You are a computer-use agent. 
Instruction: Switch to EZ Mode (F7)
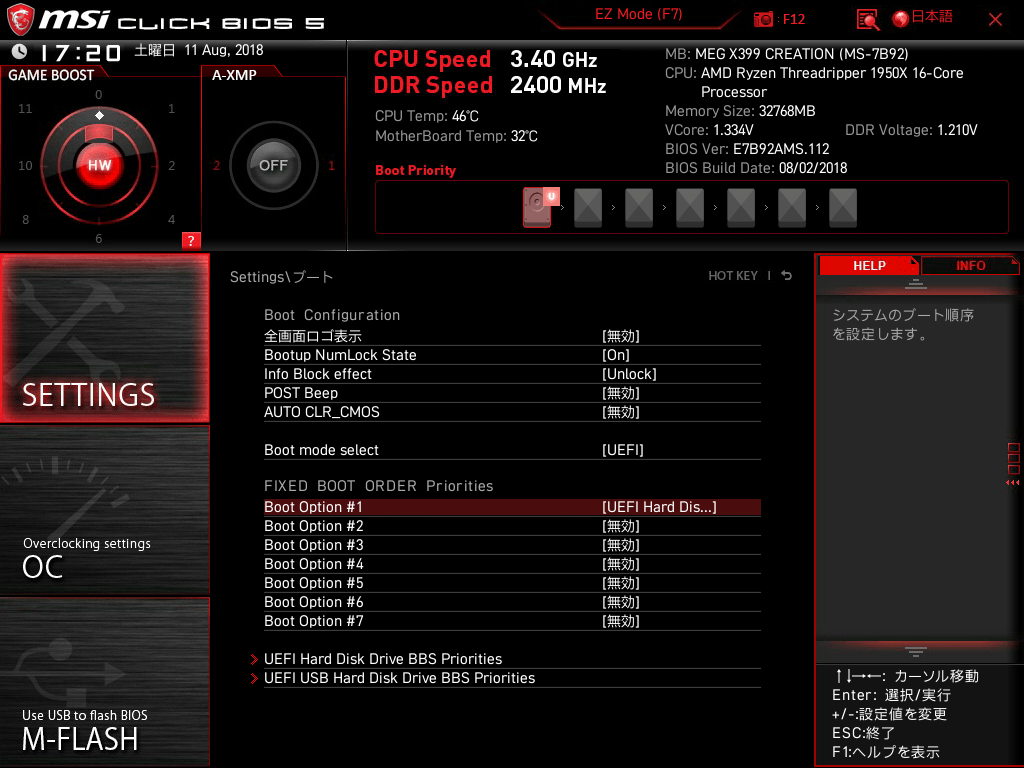pos(639,14)
